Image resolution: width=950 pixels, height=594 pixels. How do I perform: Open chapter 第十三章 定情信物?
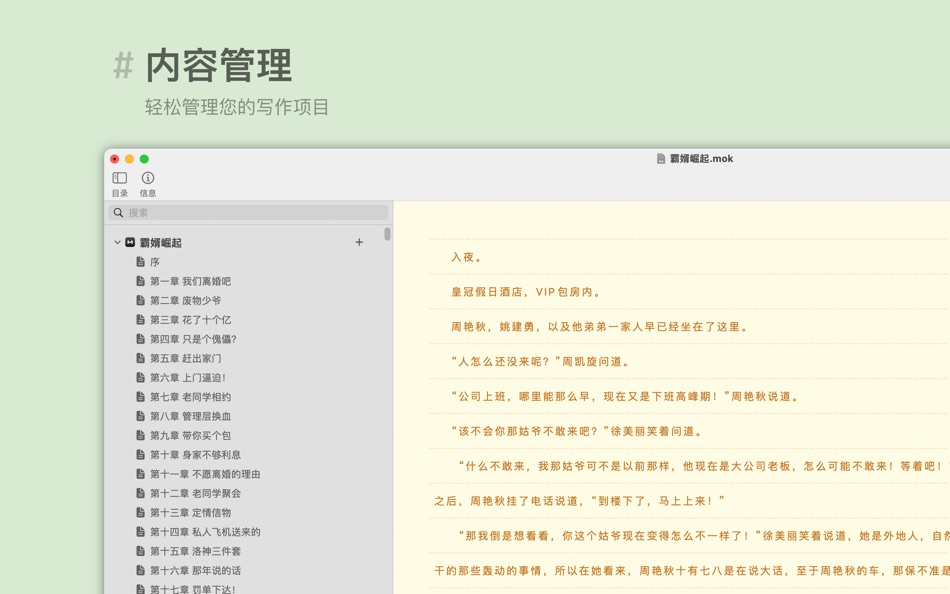pyautogui.click(x=190, y=513)
